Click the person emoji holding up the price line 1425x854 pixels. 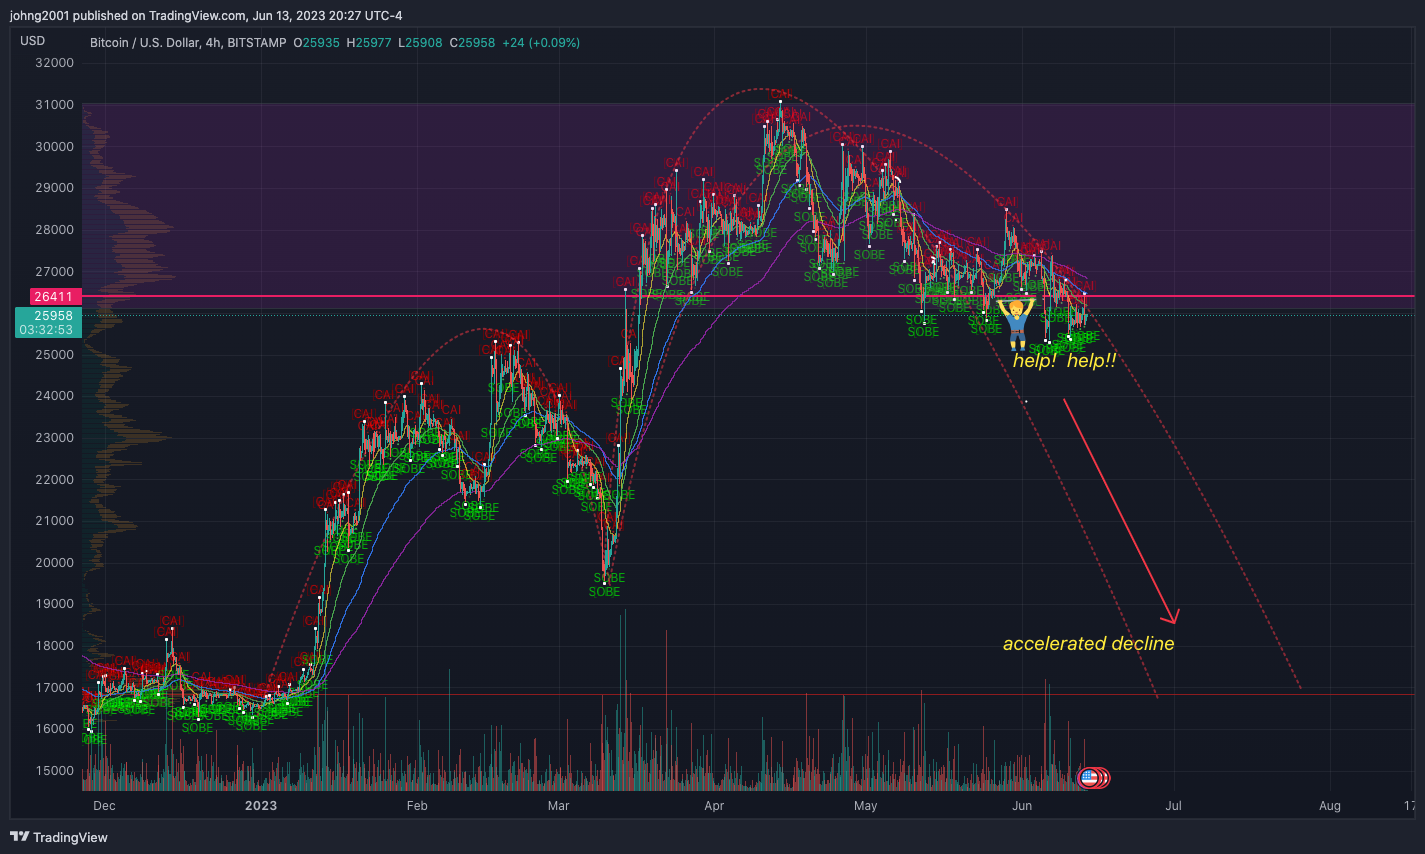coord(1017,322)
